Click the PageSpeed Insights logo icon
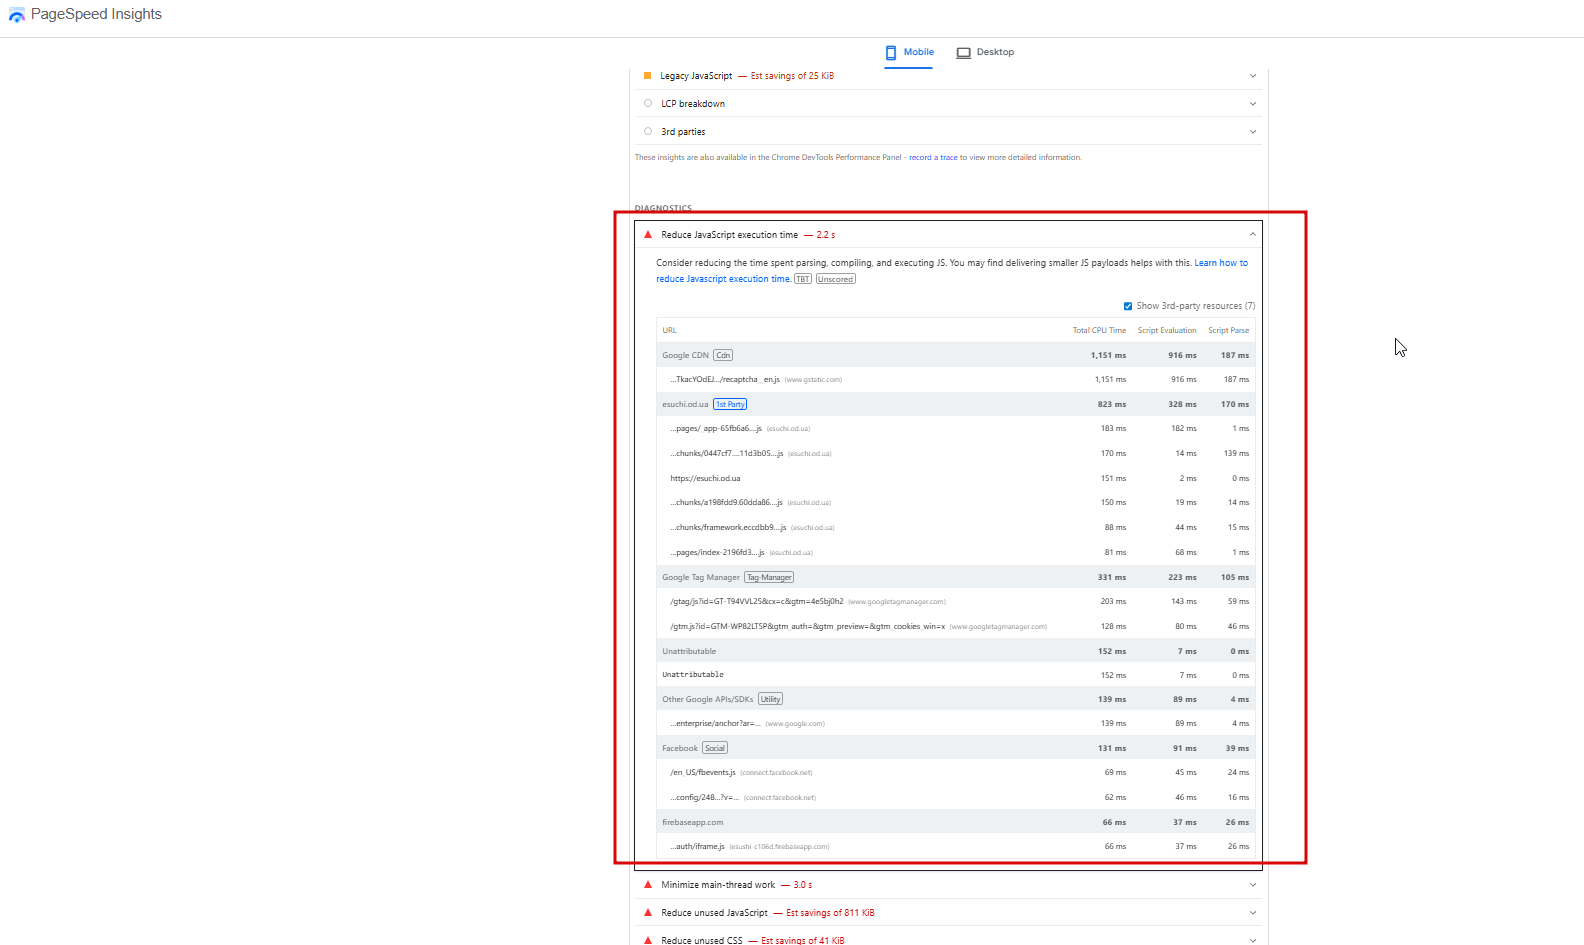1584x945 pixels. [16, 15]
